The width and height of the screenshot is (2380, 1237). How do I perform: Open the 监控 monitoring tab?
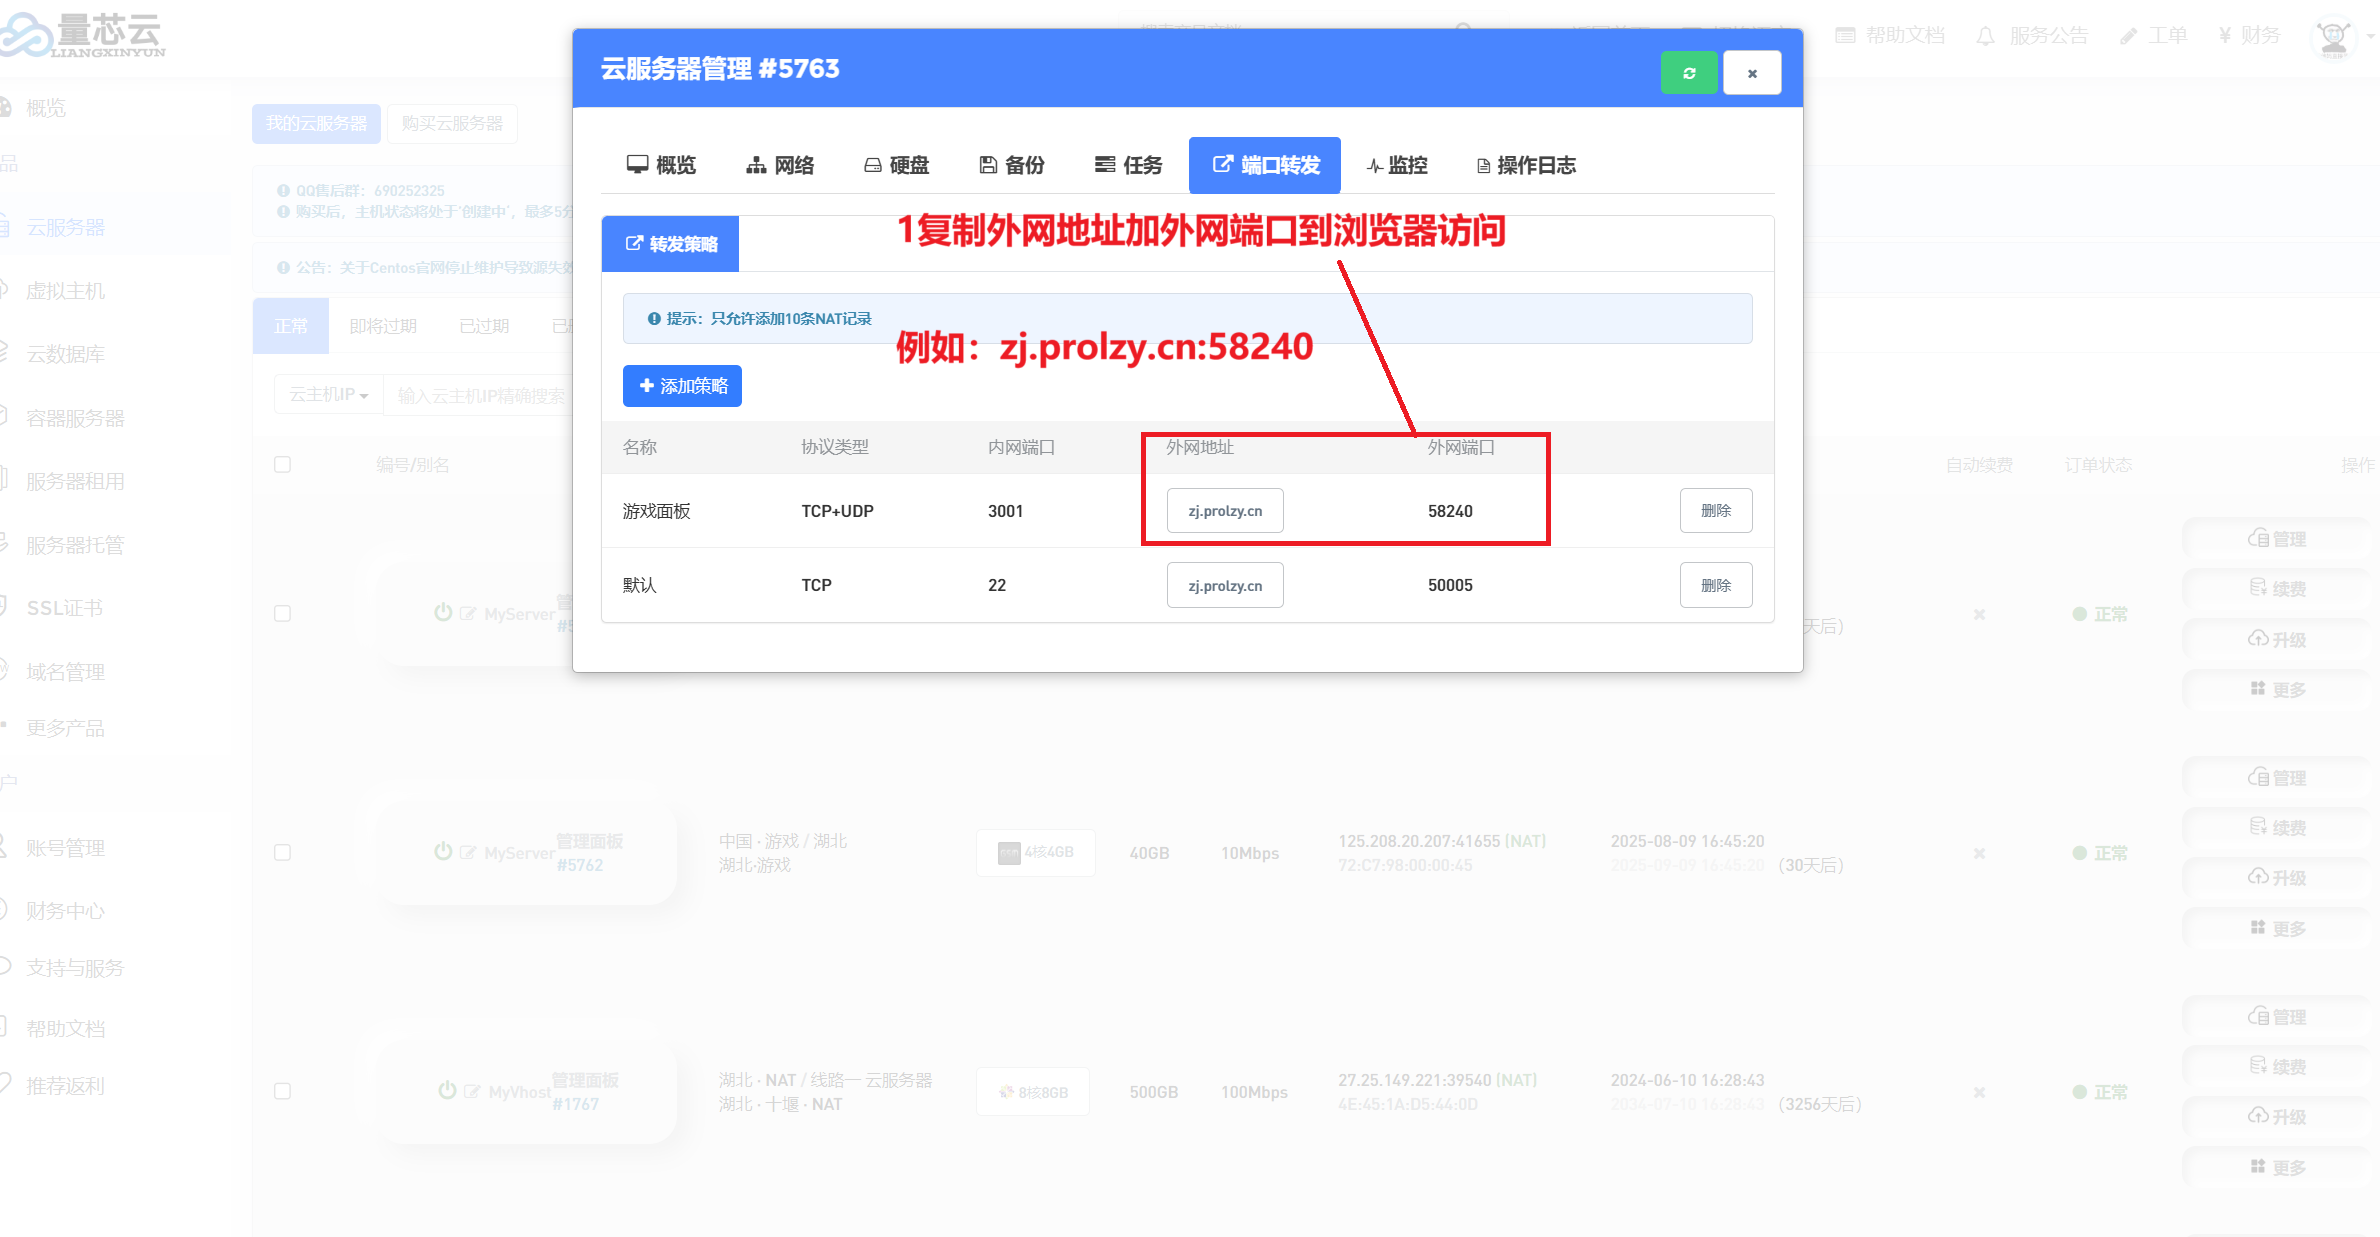coord(1396,165)
